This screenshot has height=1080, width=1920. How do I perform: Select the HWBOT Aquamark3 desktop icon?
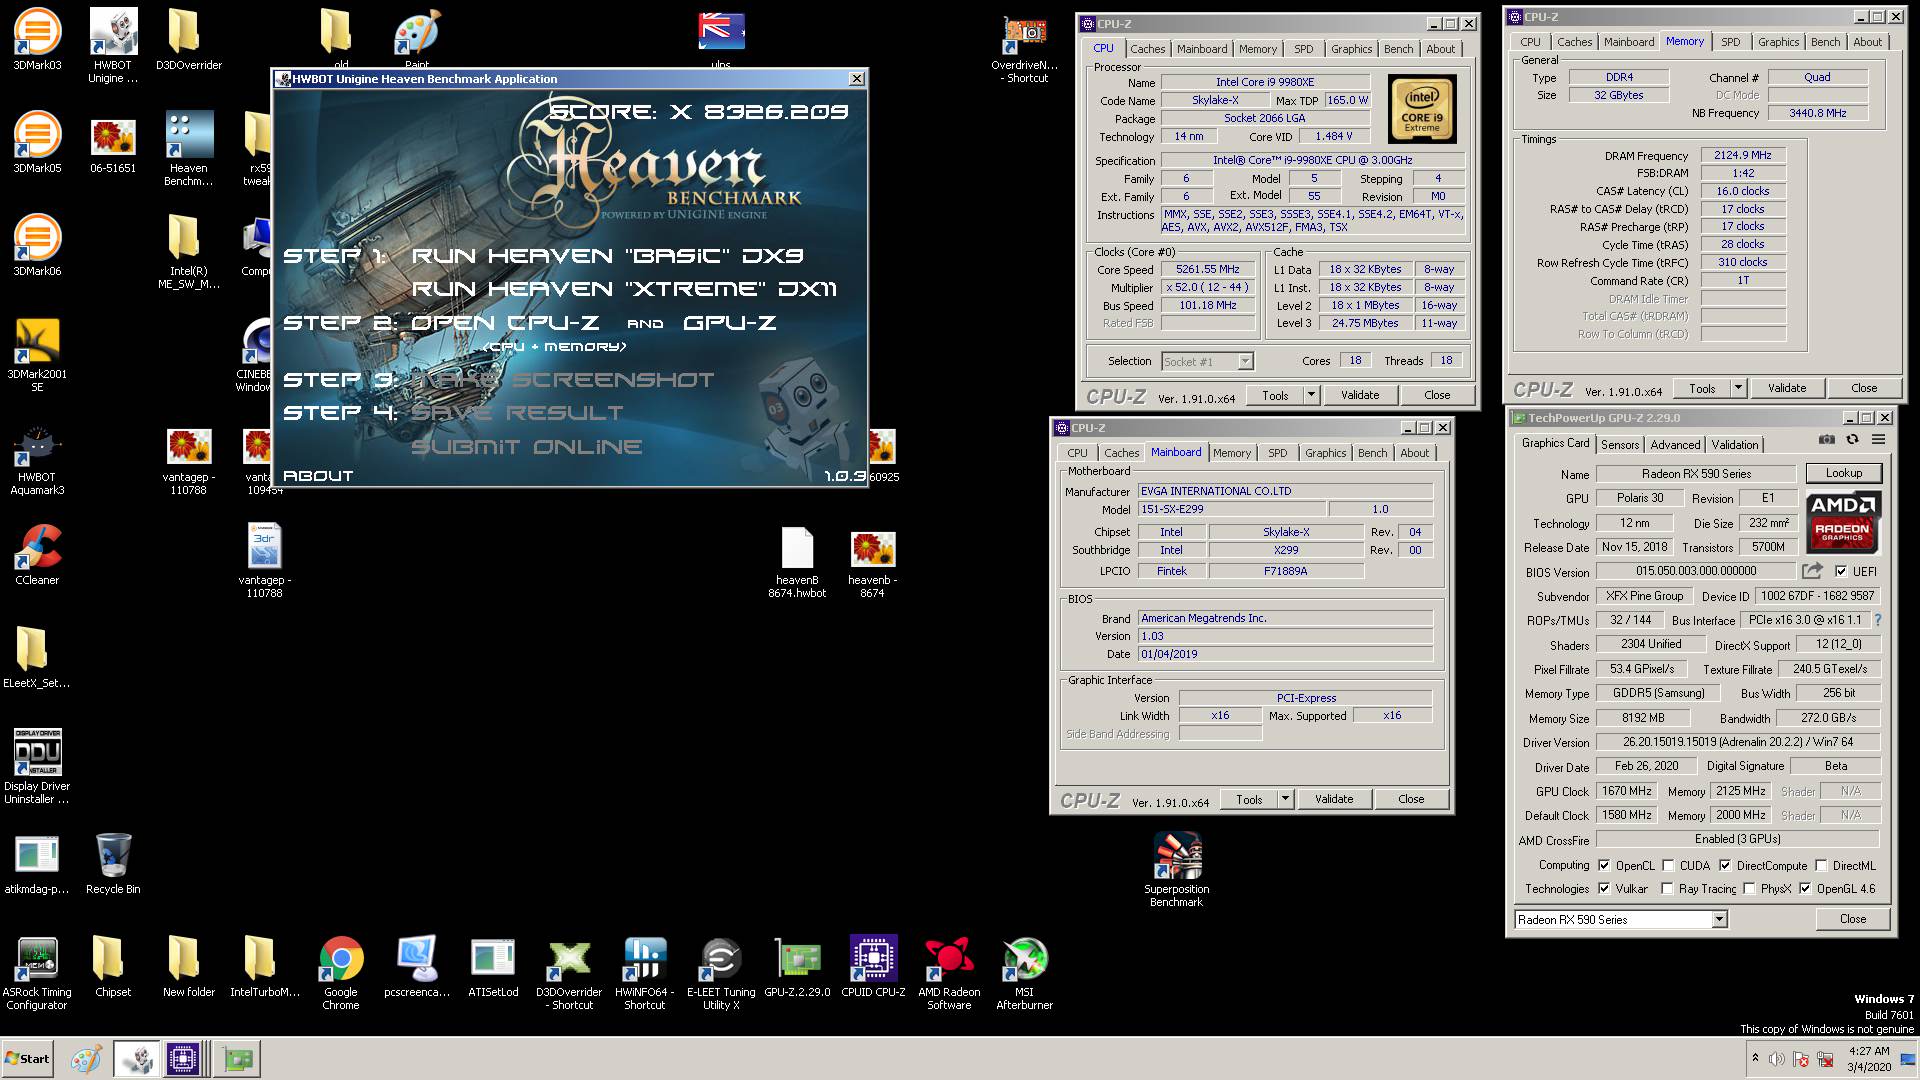[37, 461]
